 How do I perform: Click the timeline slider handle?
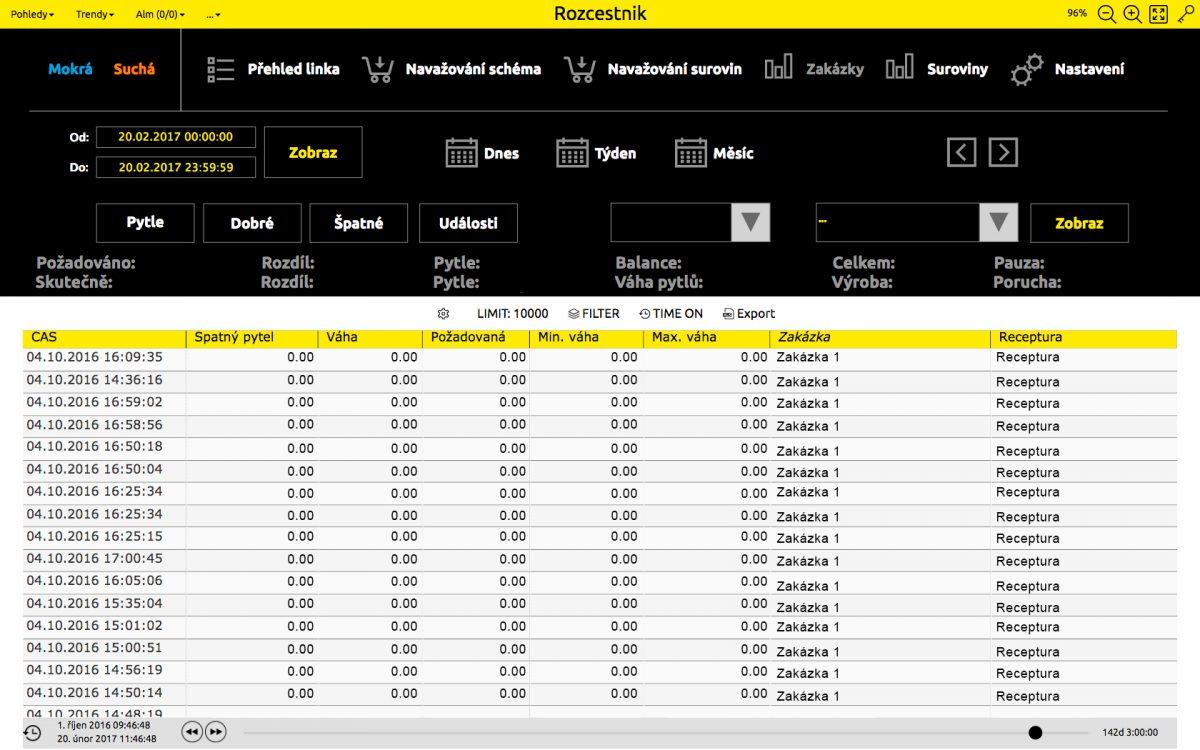1035,733
